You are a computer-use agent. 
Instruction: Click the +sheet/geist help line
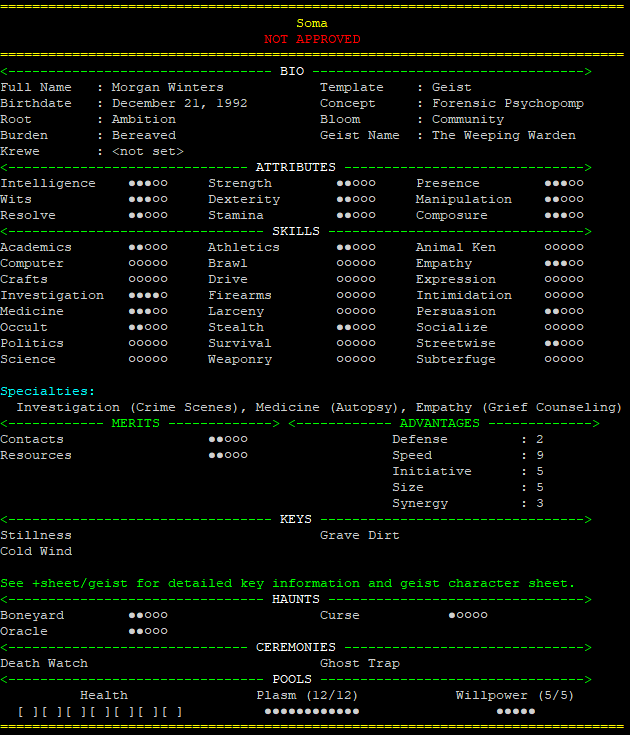[x=288, y=583]
